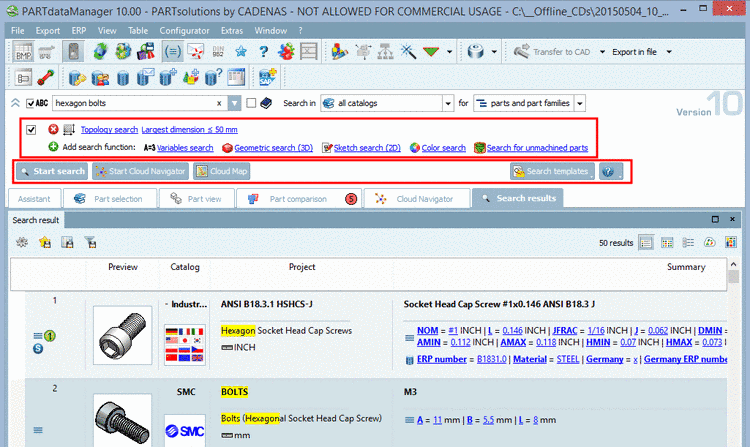Open the 'all catalogs' dropdown
The image size is (750, 447).
pyautogui.click(x=448, y=103)
